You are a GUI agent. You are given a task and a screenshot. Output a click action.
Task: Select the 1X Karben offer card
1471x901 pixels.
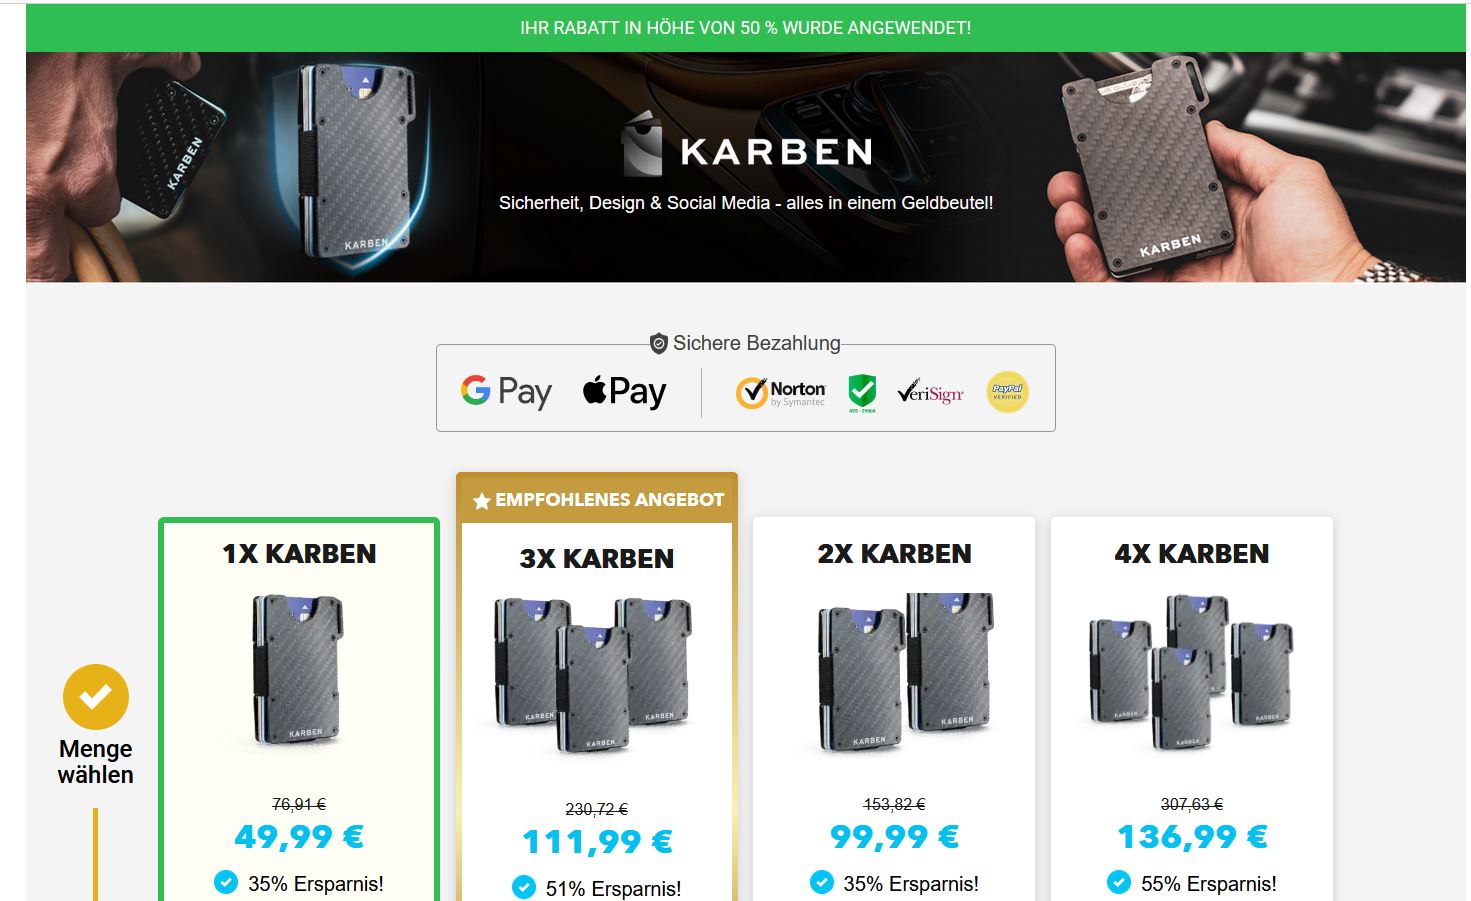coord(299,710)
